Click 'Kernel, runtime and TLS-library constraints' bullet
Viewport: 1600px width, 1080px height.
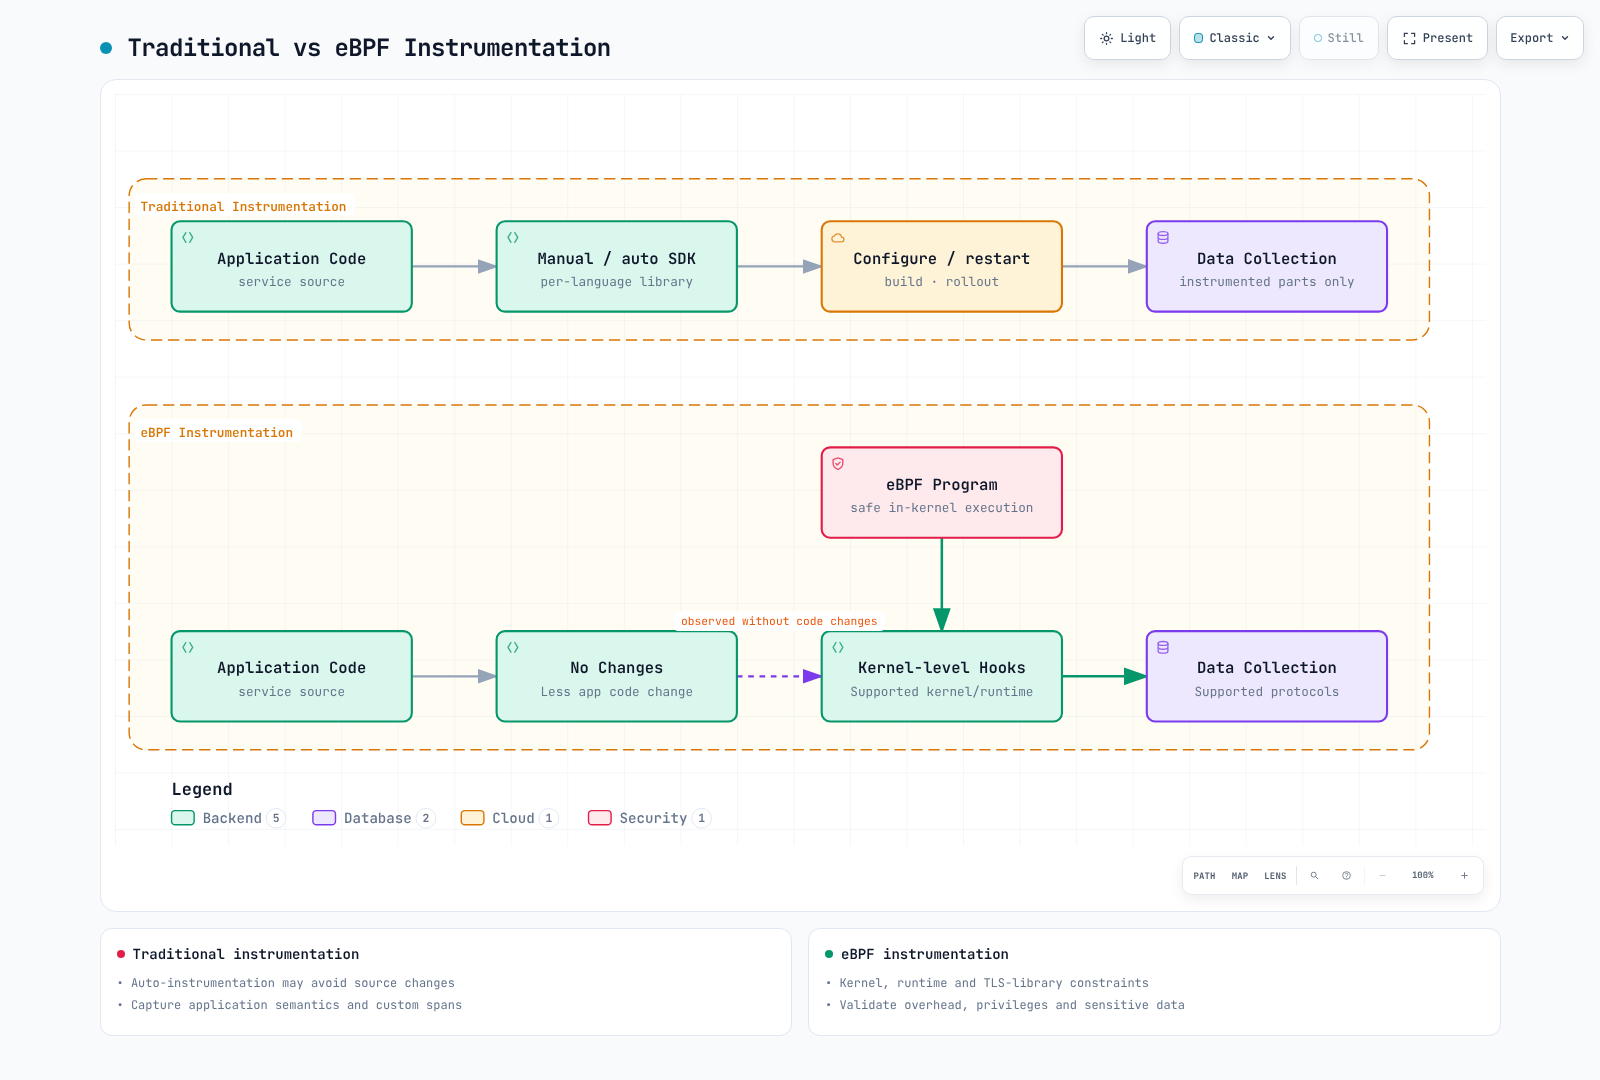994,984
